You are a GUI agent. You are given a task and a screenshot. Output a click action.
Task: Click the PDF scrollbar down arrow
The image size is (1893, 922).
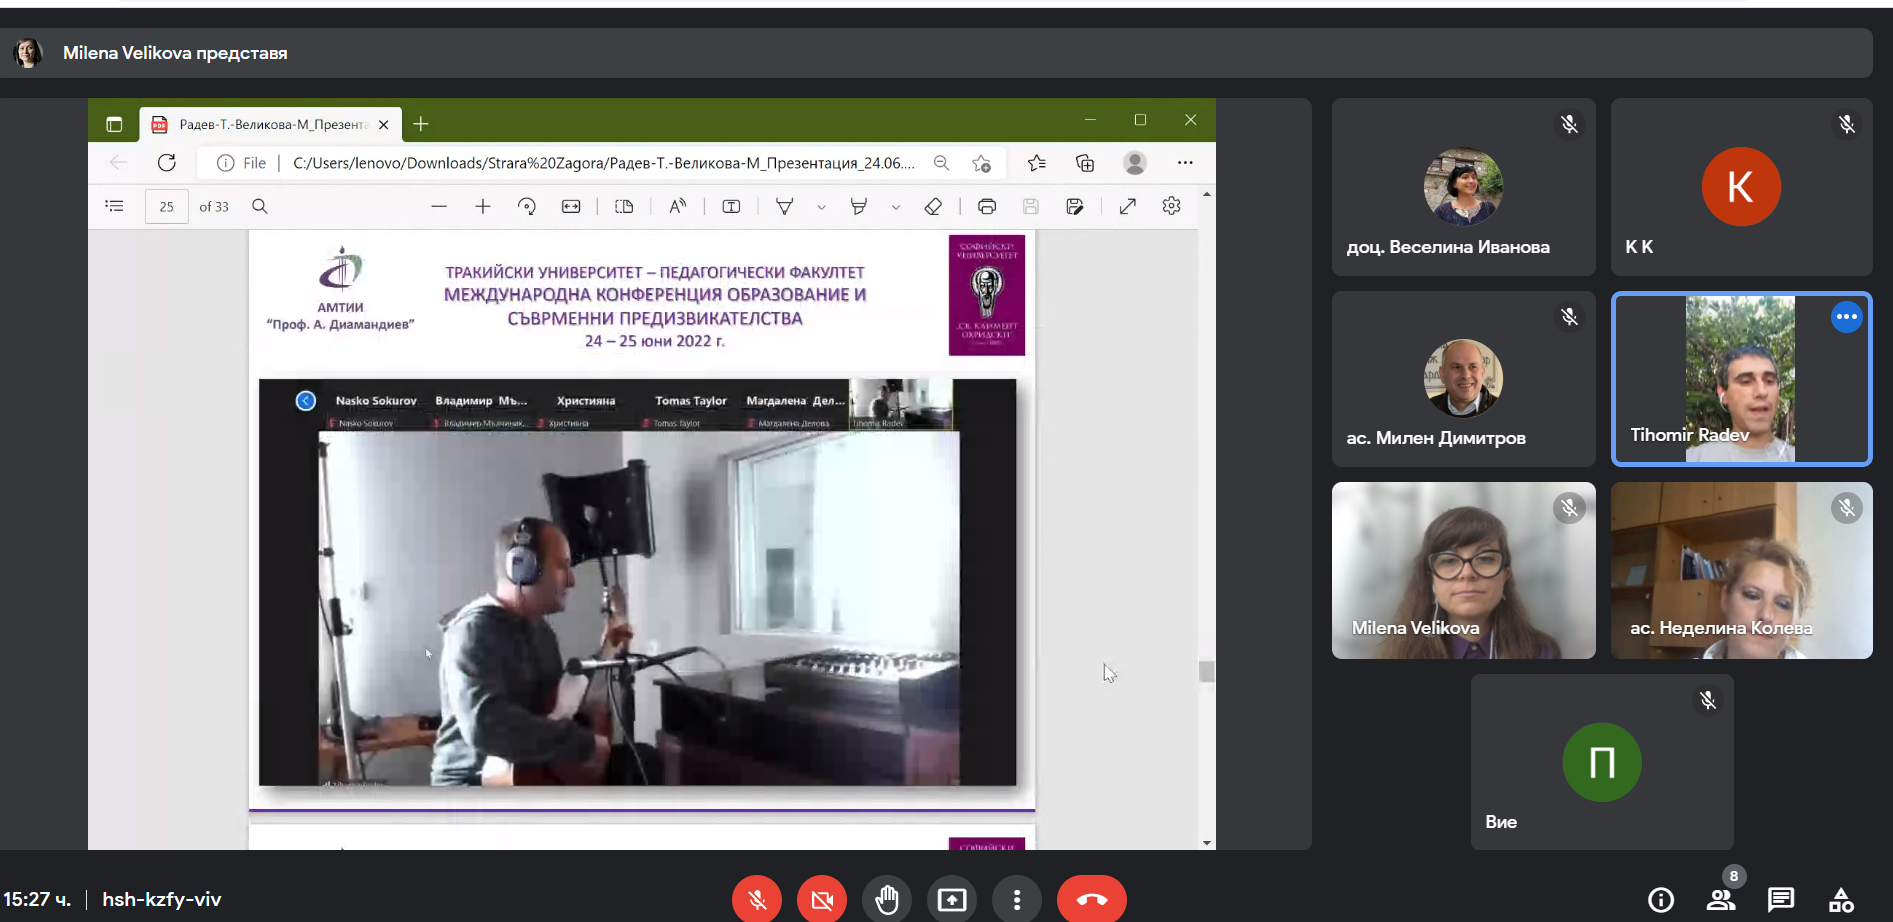(1207, 843)
